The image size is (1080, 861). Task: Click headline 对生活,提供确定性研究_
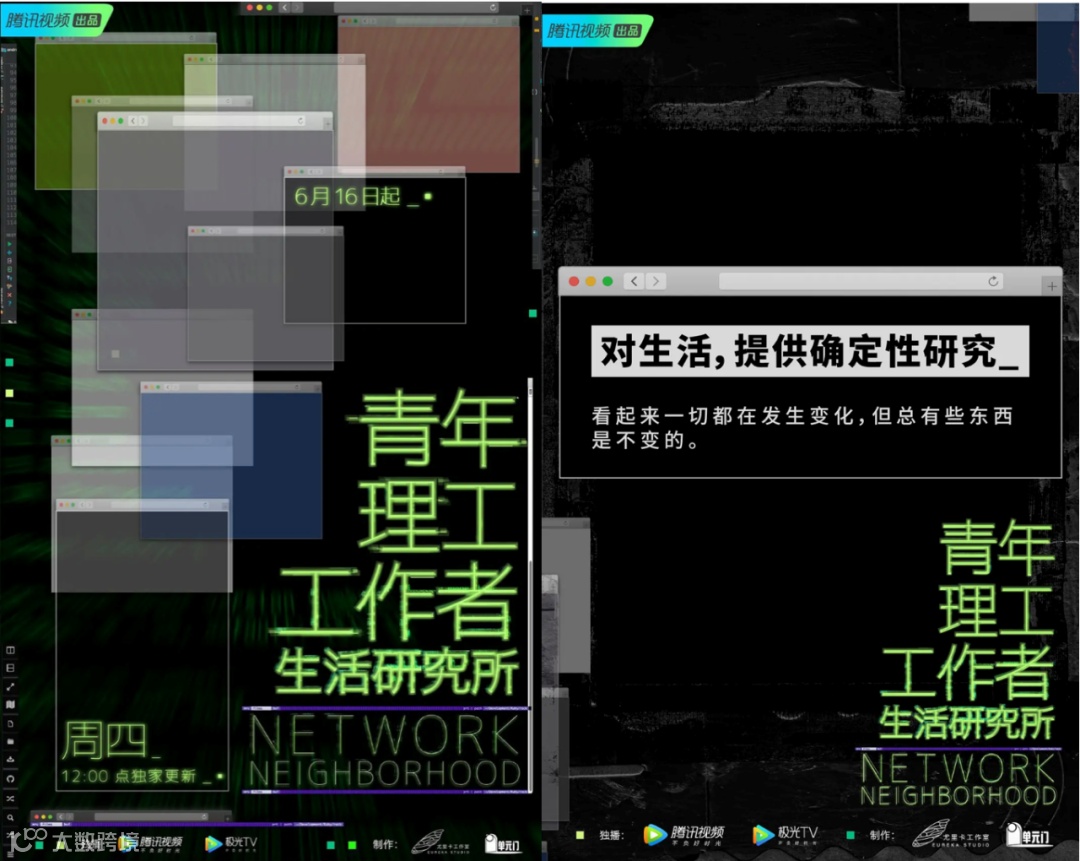tap(810, 351)
